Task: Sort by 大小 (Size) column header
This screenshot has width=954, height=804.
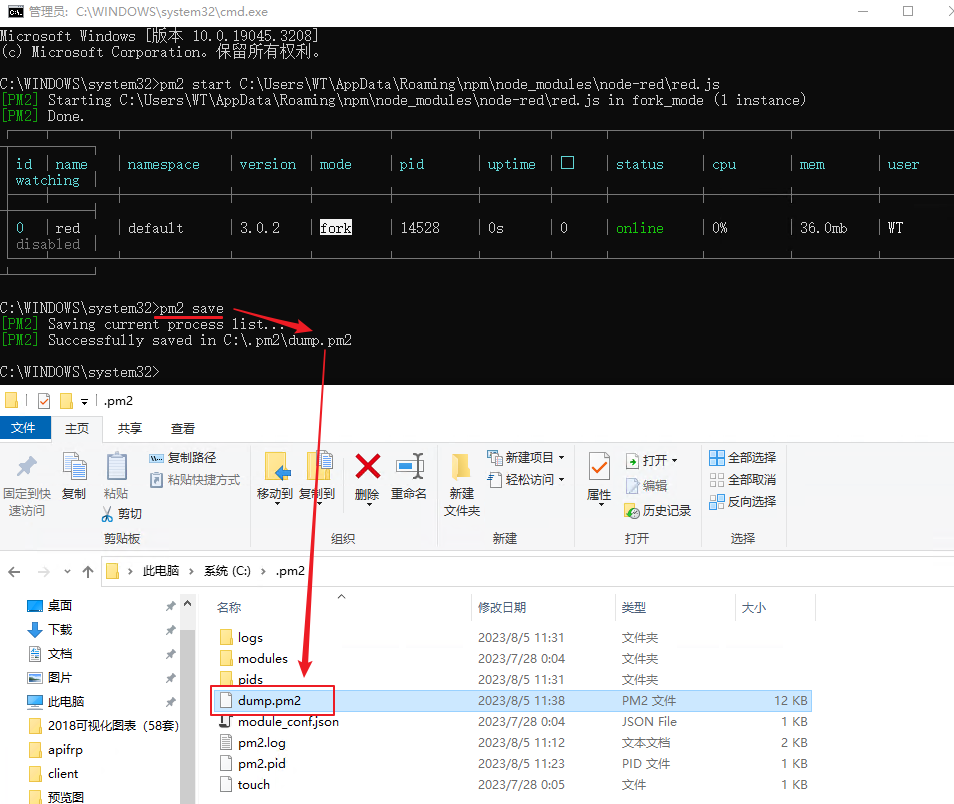Action: [754, 607]
